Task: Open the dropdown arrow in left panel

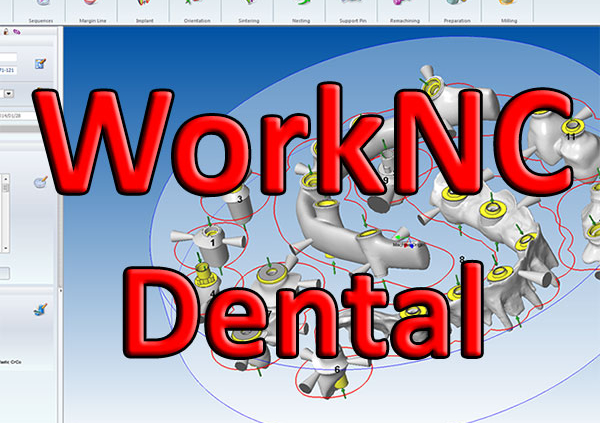Action: pyautogui.click(x=9, y=93)
